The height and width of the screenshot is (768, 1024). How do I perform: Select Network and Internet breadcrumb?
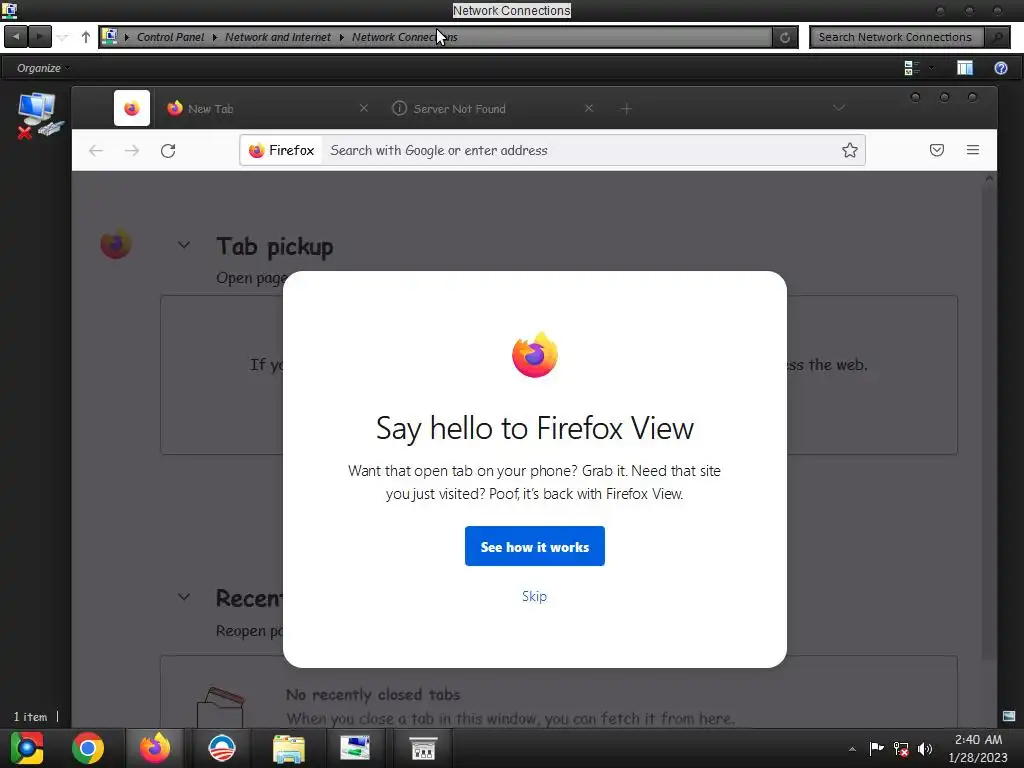click(x=278, y=37)
